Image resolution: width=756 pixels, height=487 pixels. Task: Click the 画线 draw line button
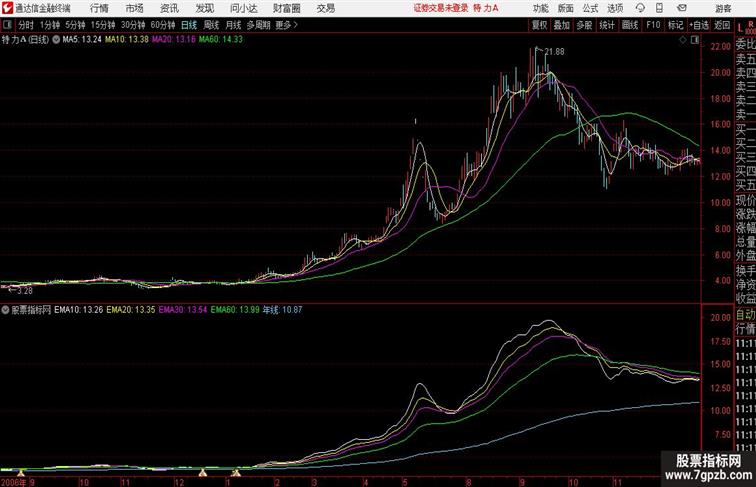click(x=630, y=25)
